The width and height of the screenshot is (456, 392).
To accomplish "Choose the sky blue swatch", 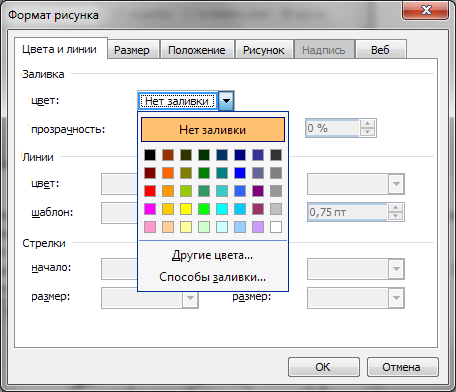I will point(240,209).
